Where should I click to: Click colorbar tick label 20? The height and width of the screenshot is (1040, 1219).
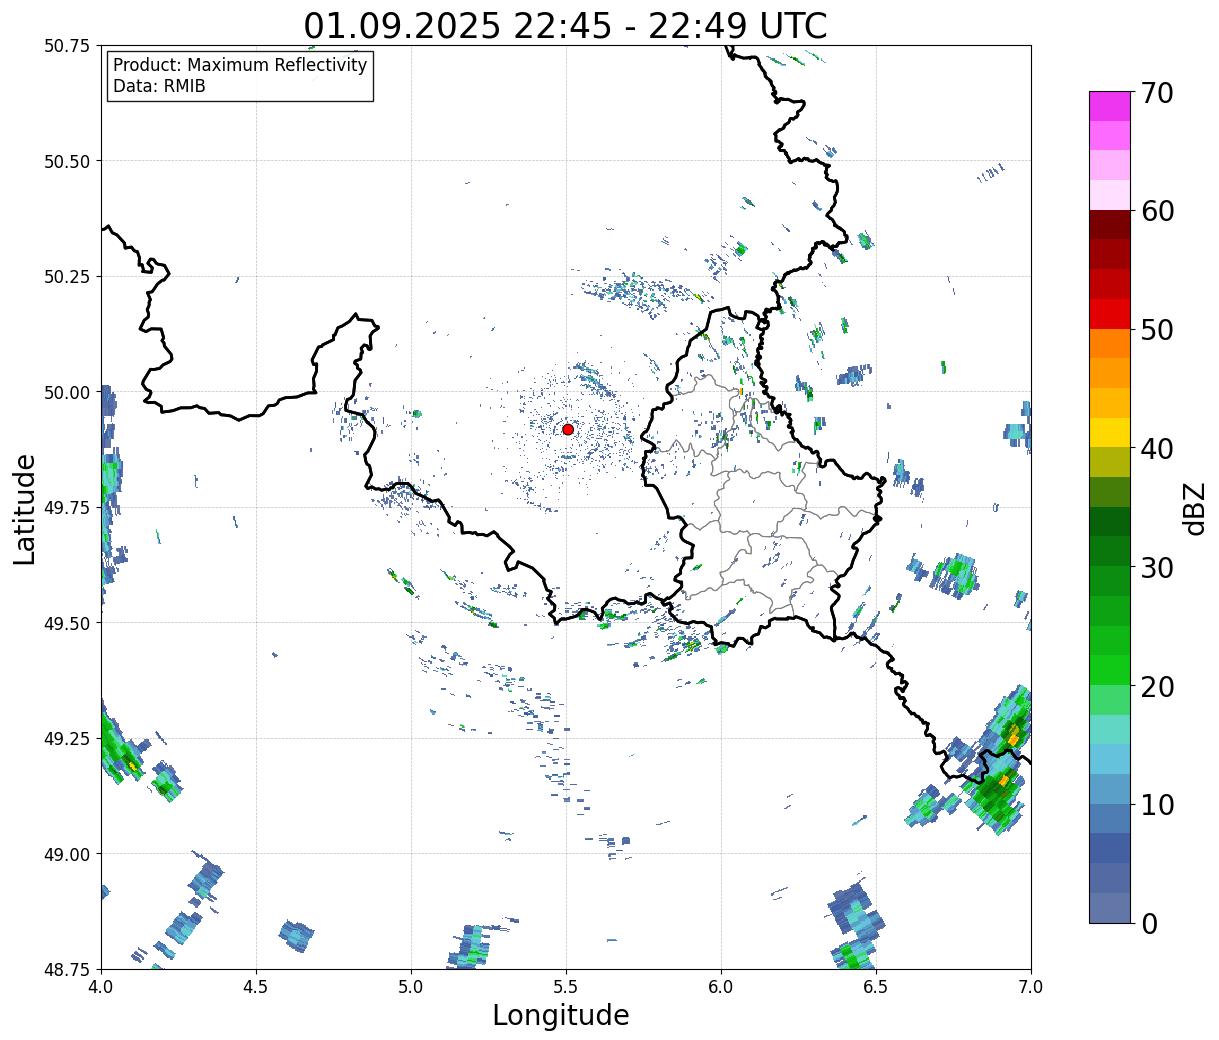click(1157, 686)
